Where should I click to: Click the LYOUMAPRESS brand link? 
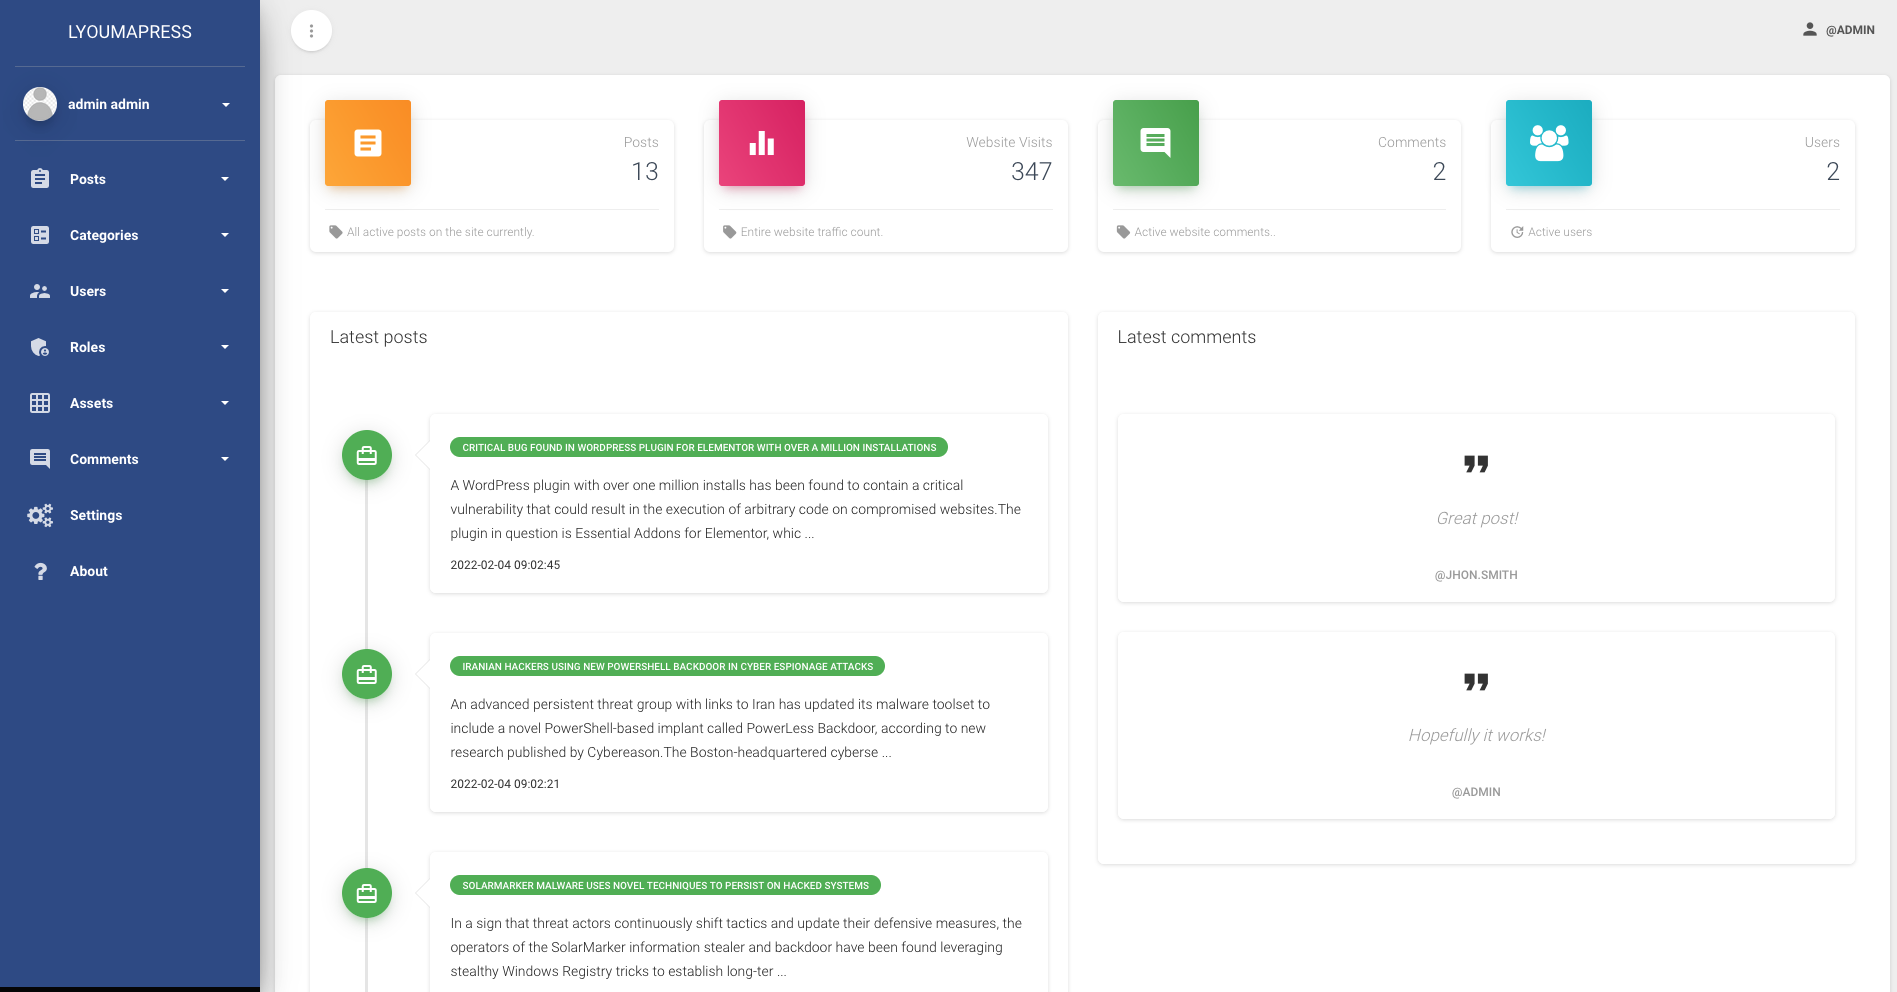tap(130, 32)
